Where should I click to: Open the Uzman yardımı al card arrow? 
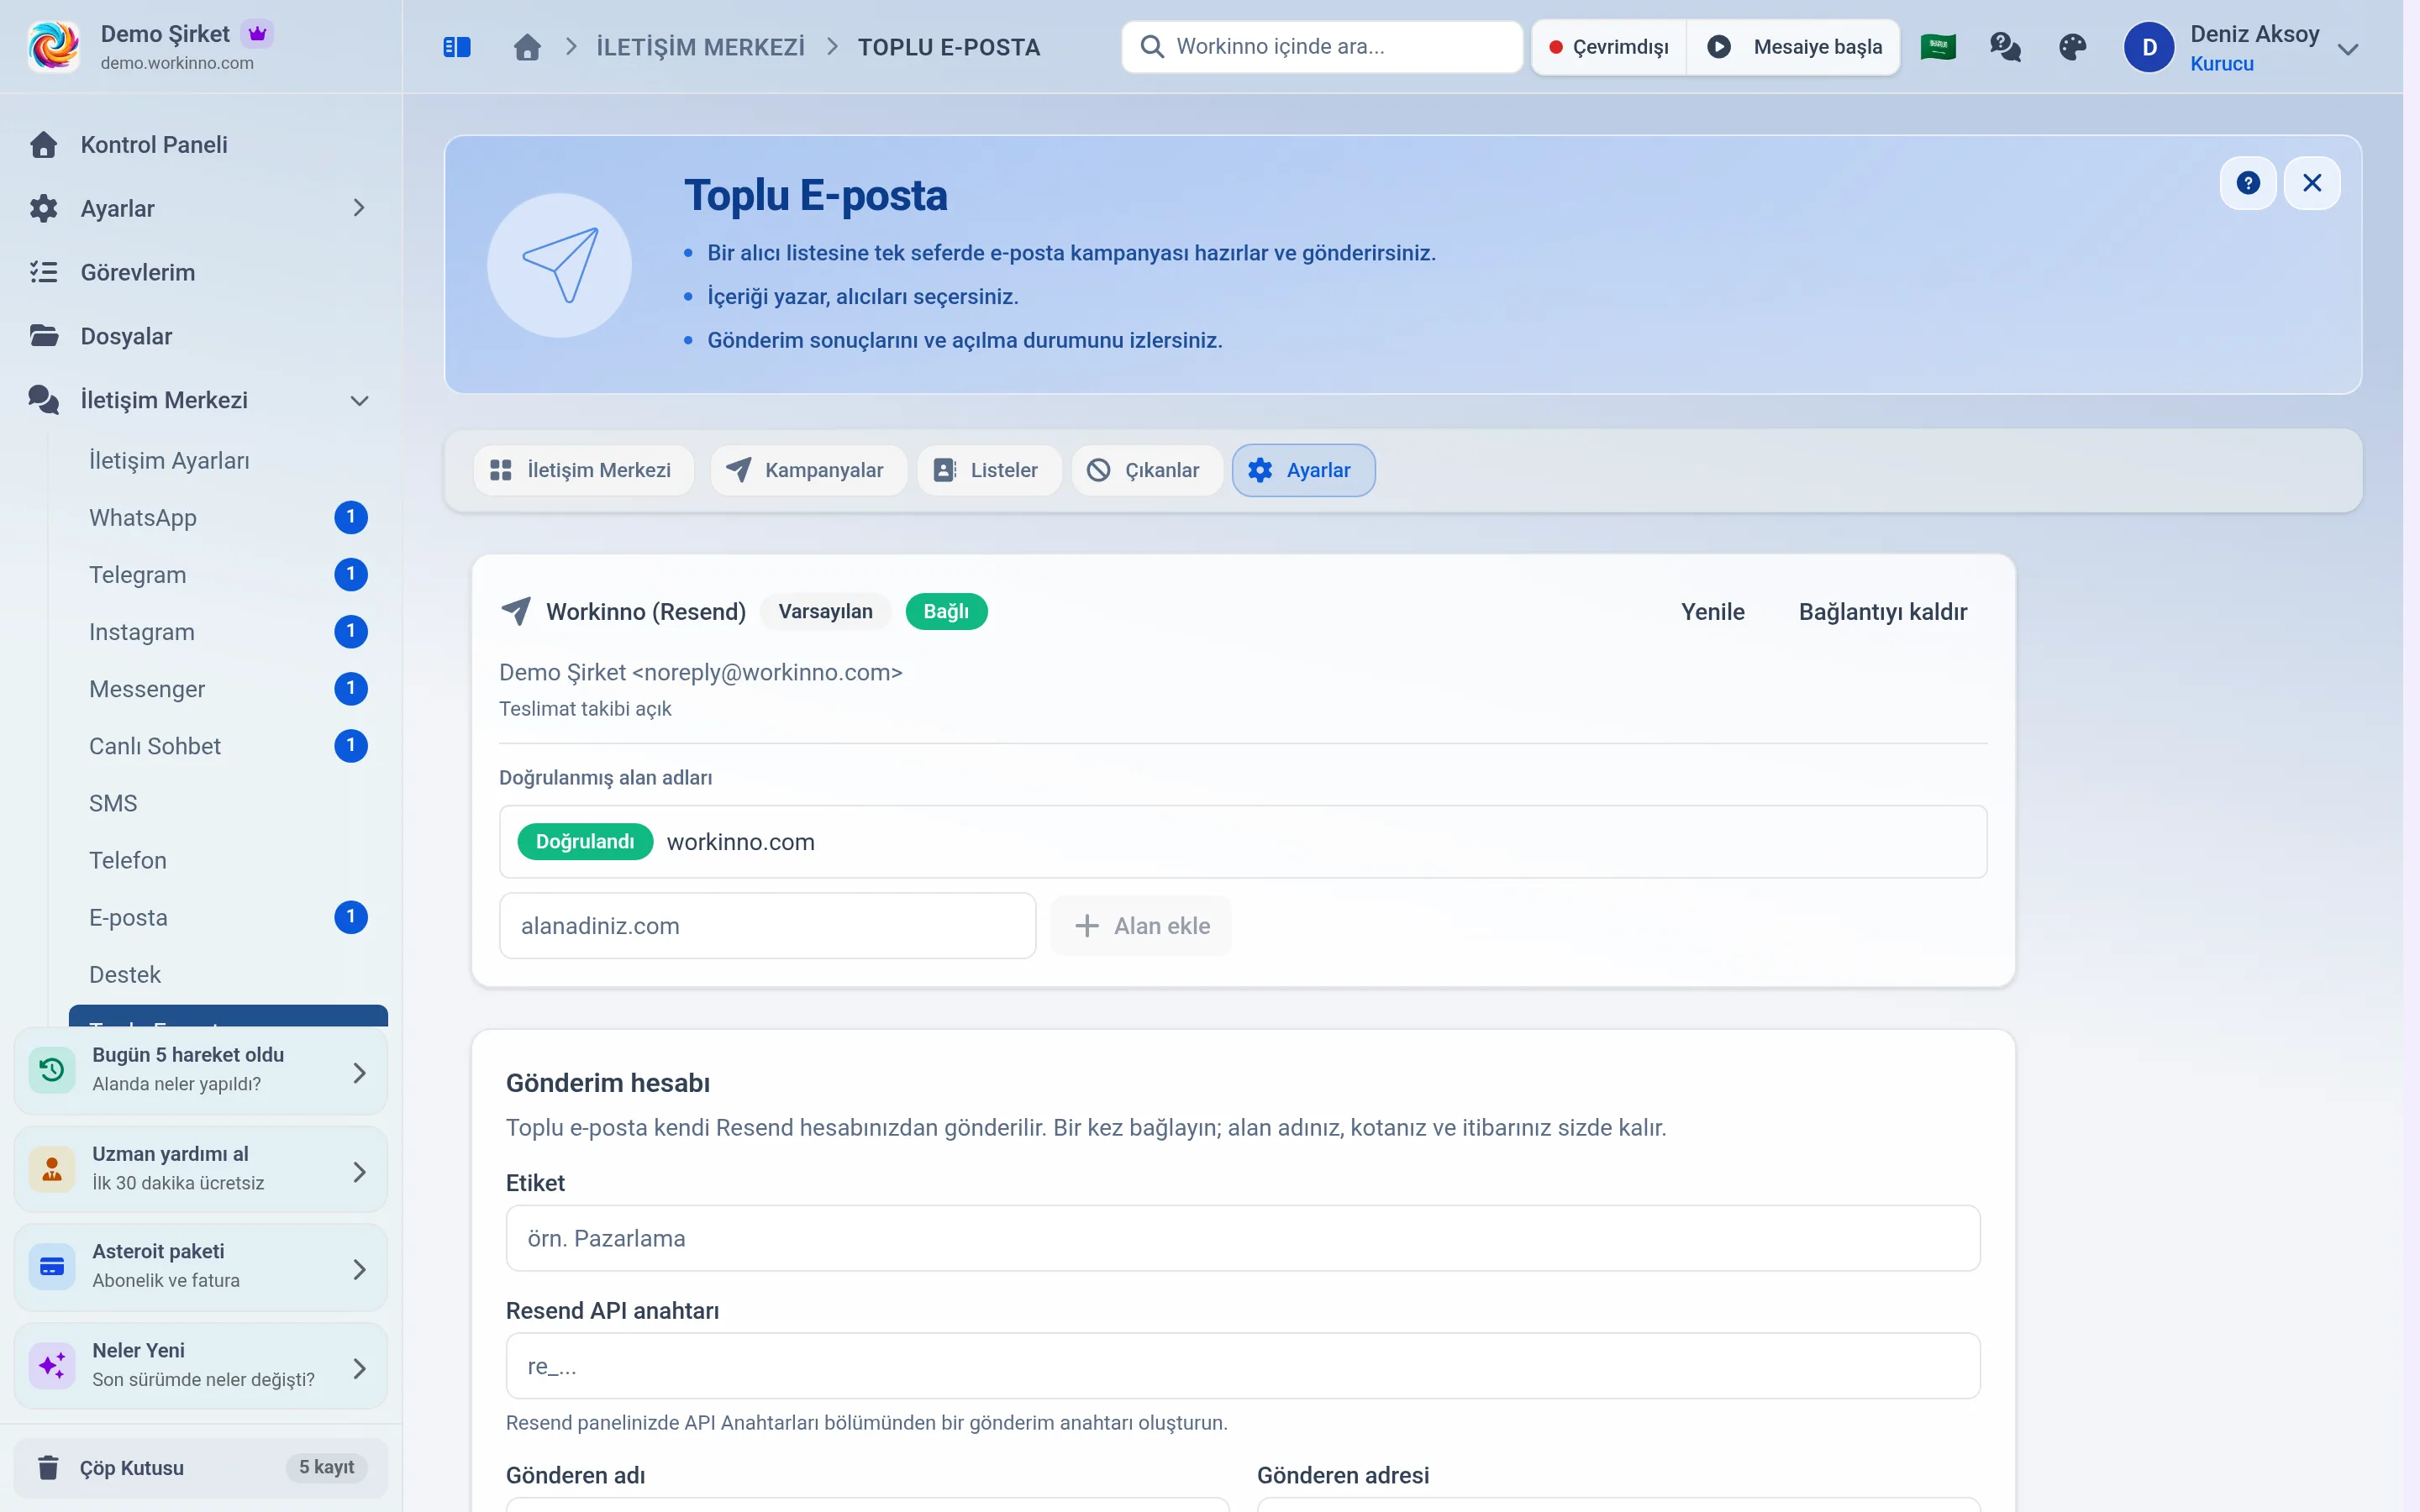tap(360, 1171)
